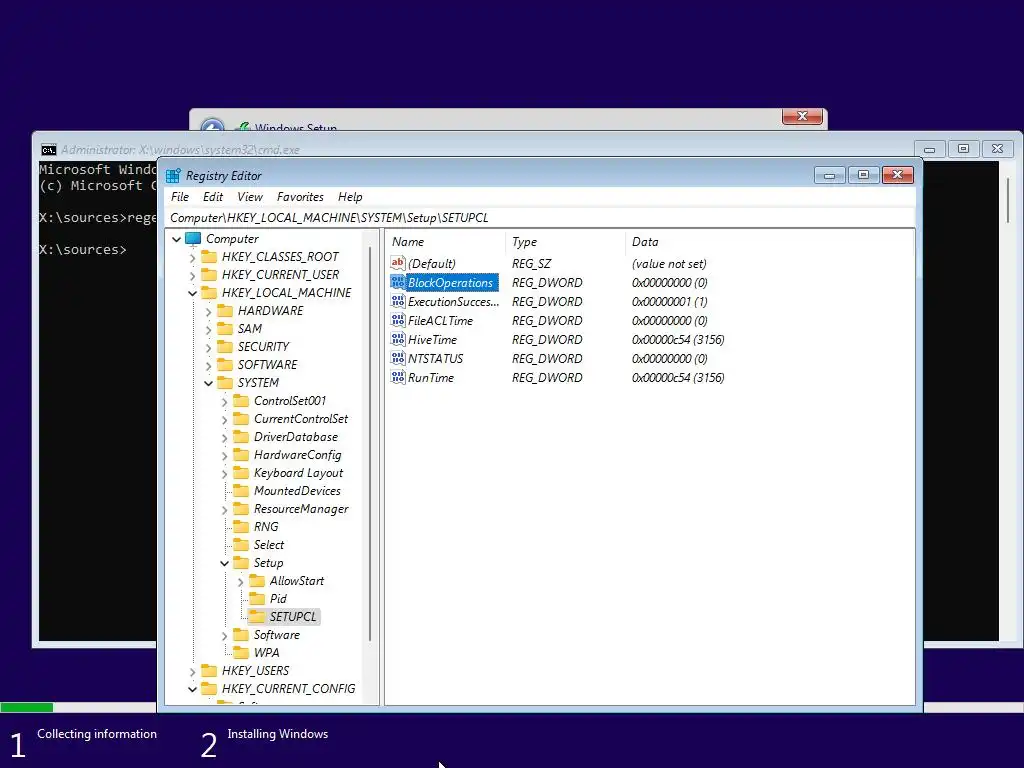
Task: Open the View menu in Registry Editor
Action: [249, 197]
